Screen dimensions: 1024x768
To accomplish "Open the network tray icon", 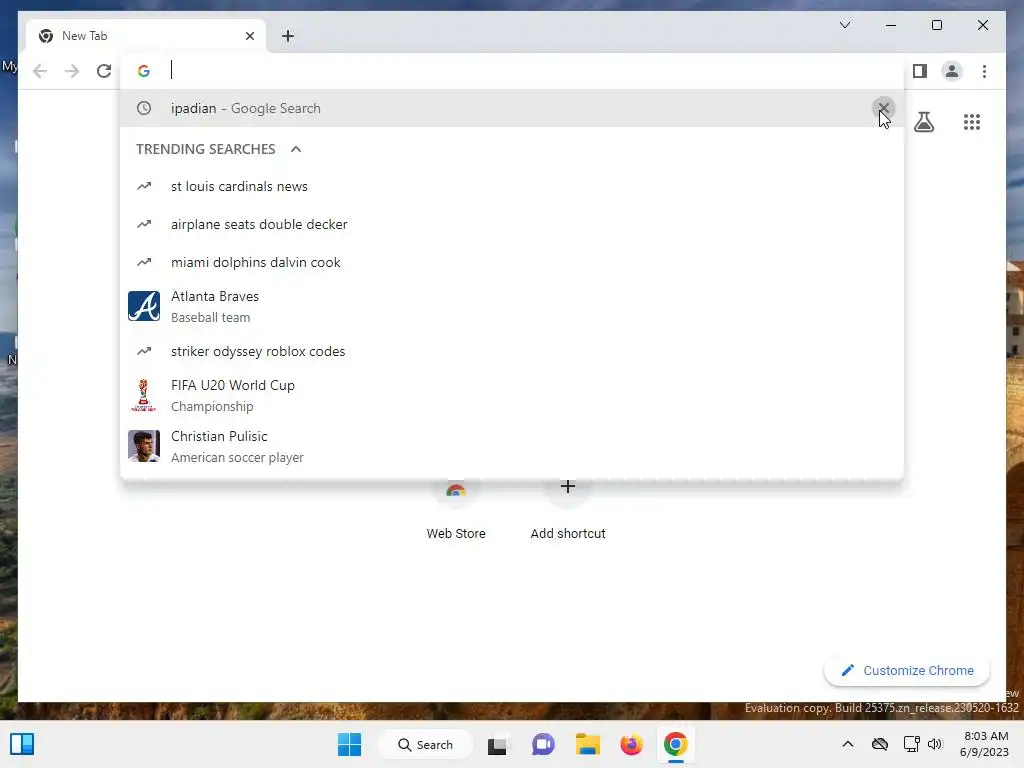I will pos(911,744).
